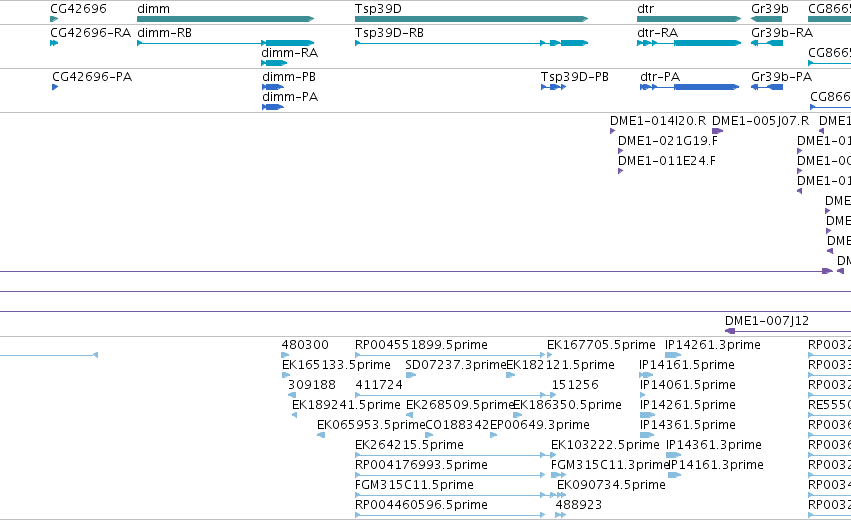Click the 309188 feature

point(292,395)
